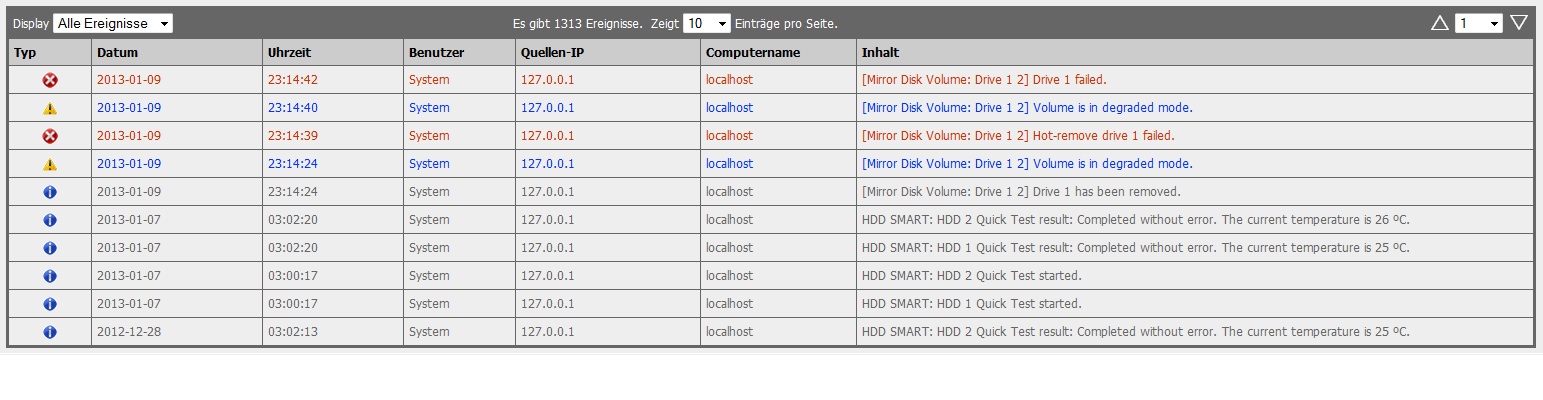Screen dimensions: 1543x400
Task: Click the first Volume is in degraded mode message
Action: pos(1026,108)
